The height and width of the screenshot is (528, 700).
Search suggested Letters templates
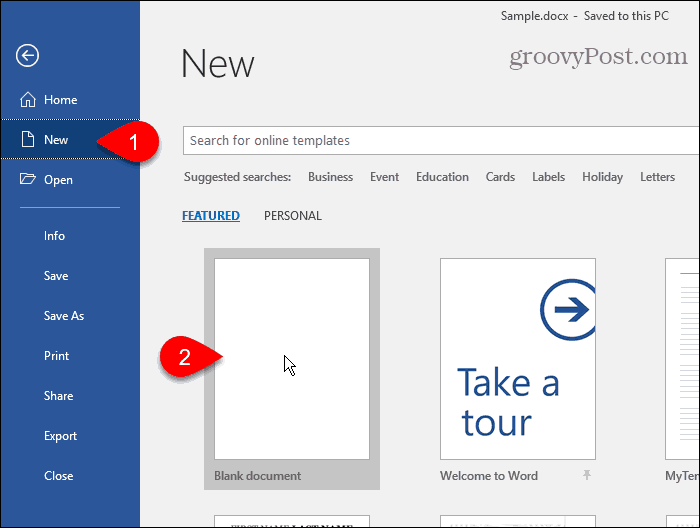click(657, 177)
